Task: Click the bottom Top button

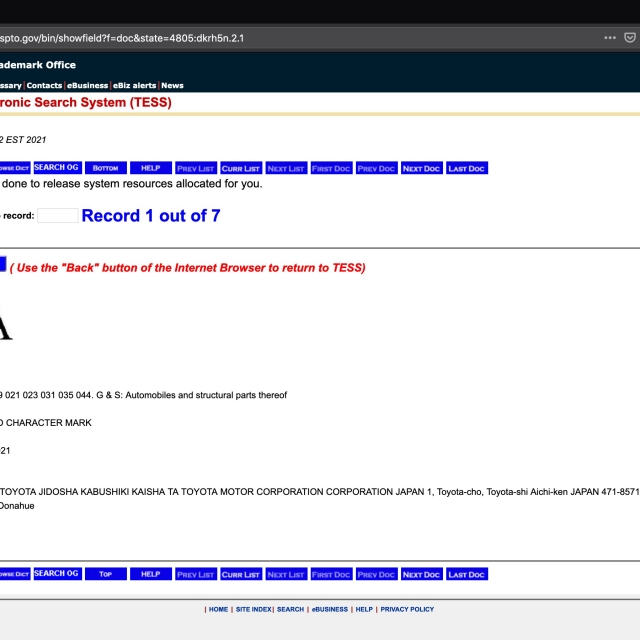Action: (x=106, y=574)
